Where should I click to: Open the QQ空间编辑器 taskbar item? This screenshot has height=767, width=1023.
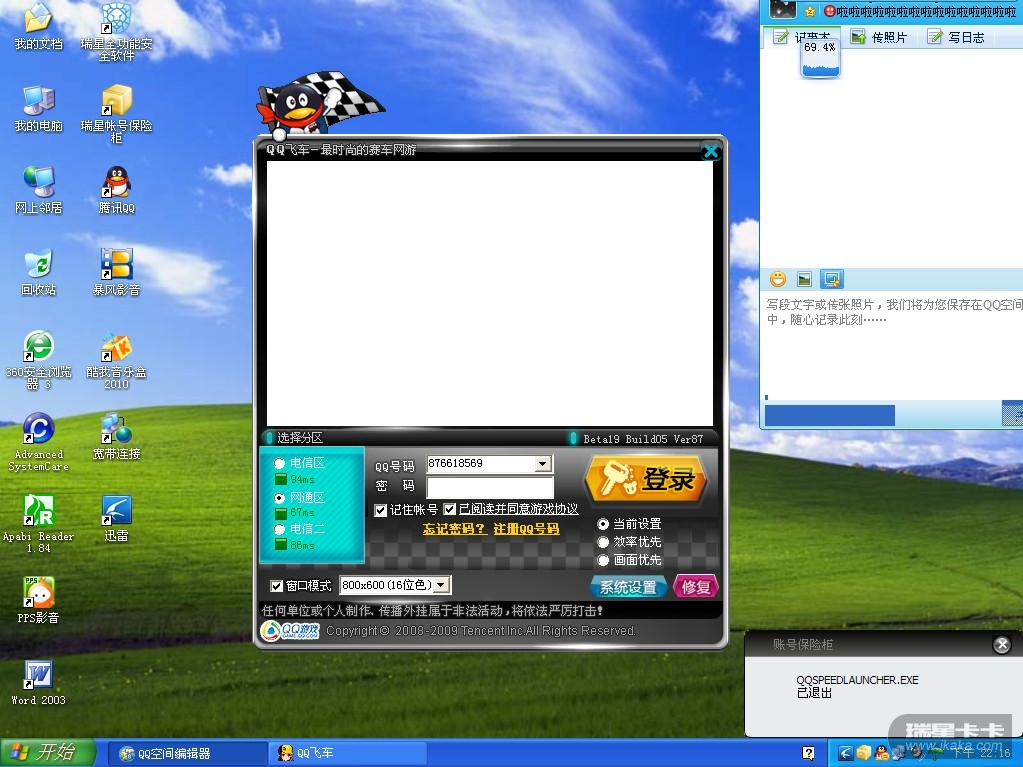186,753
